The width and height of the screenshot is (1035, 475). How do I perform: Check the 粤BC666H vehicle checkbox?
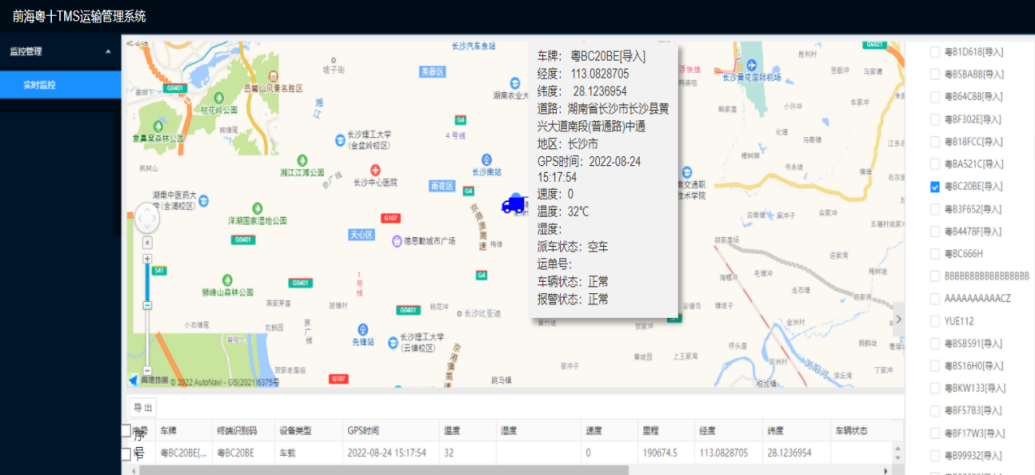935,254
